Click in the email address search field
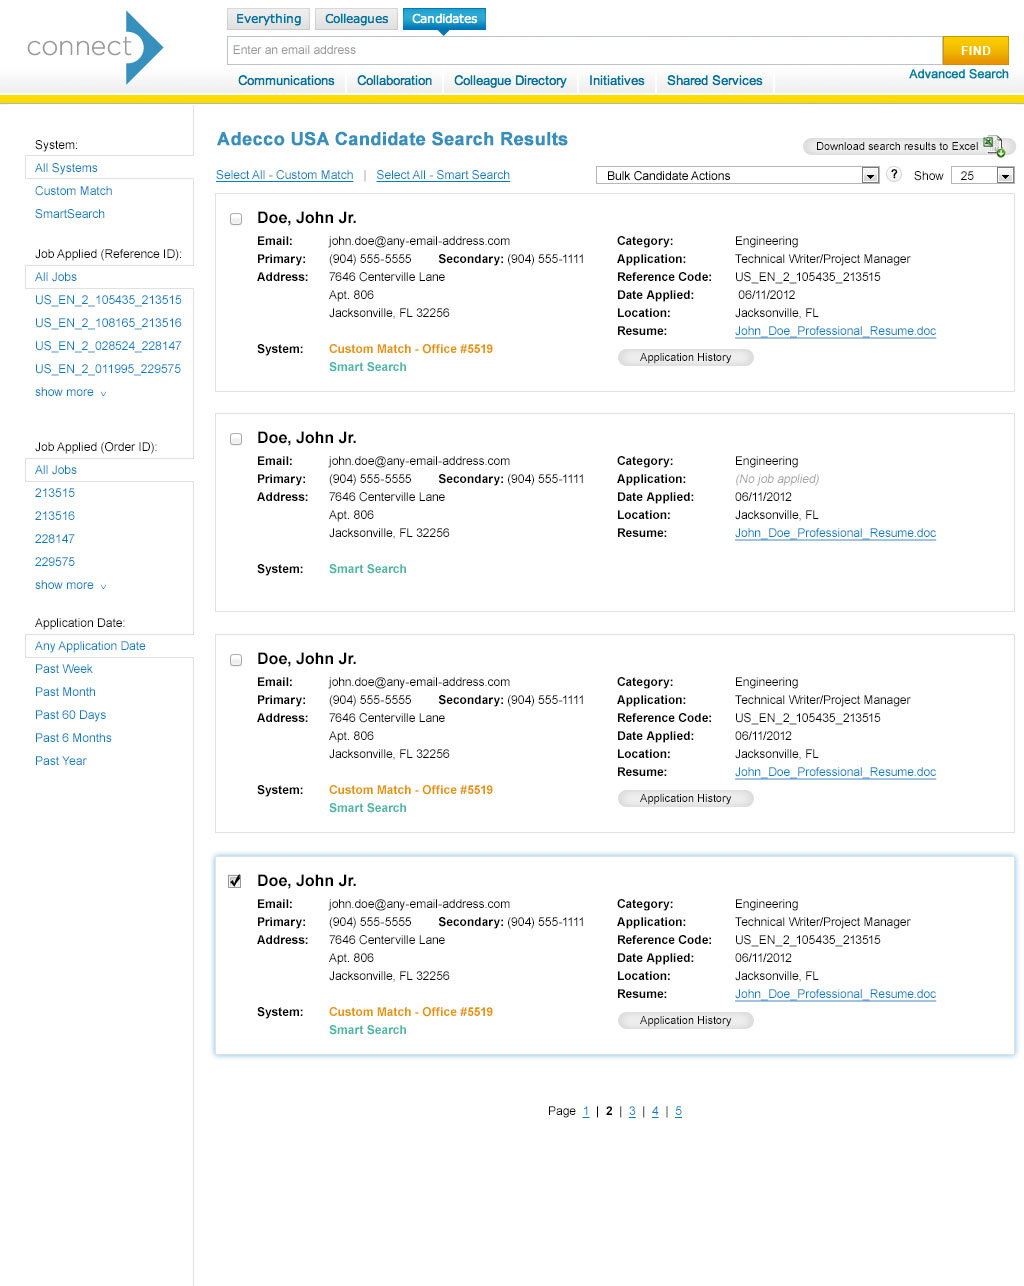Screen dimensions: 1024x1286 pos(585,50)
